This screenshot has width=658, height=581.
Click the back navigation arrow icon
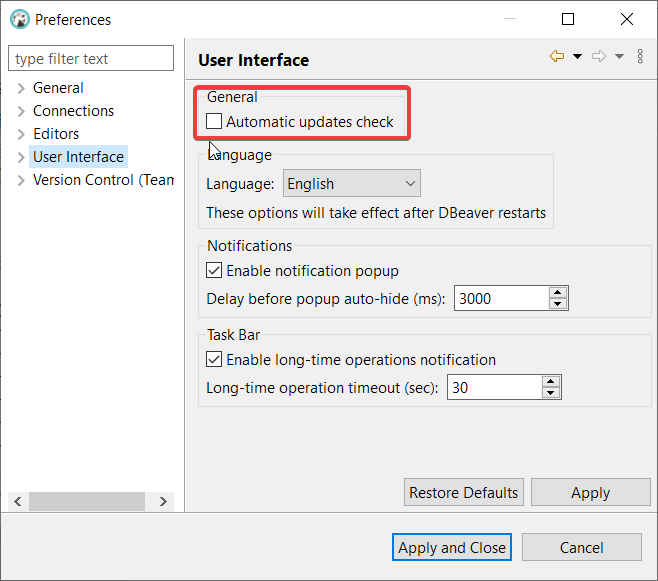pyautogui.click(x=557, y=56)
